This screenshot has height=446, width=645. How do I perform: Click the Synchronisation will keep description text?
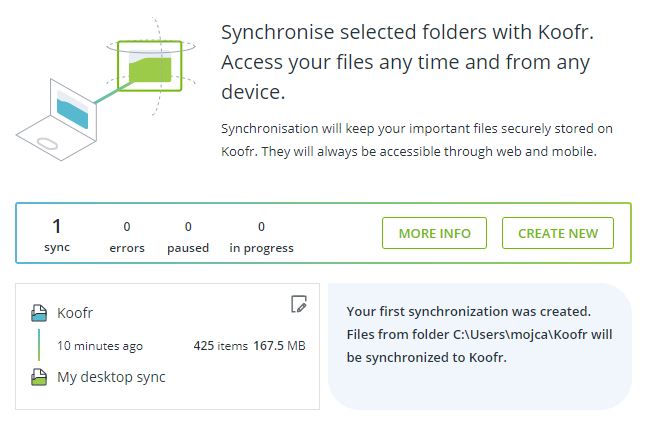[x=417, y=140]
